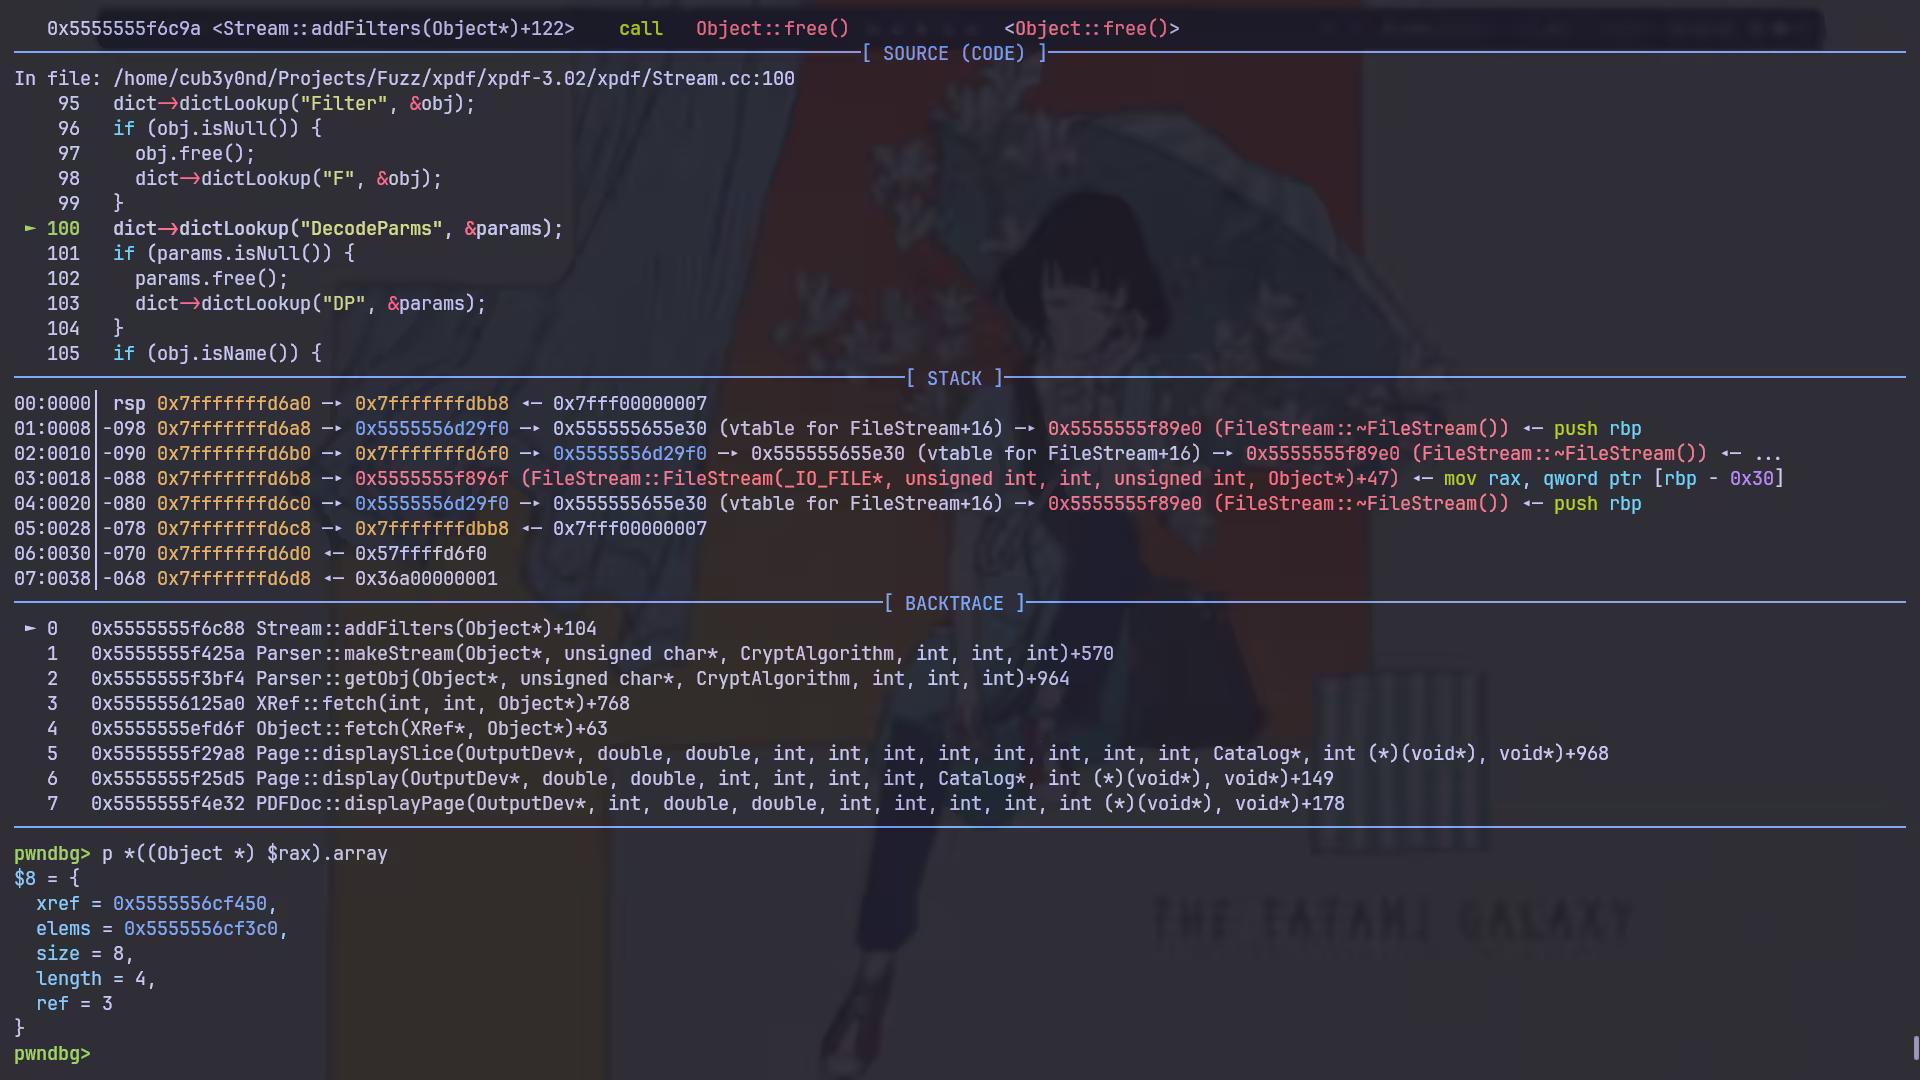1920x1080 pixels.
Task: Click the $8 result variable label
Action: 24,879
